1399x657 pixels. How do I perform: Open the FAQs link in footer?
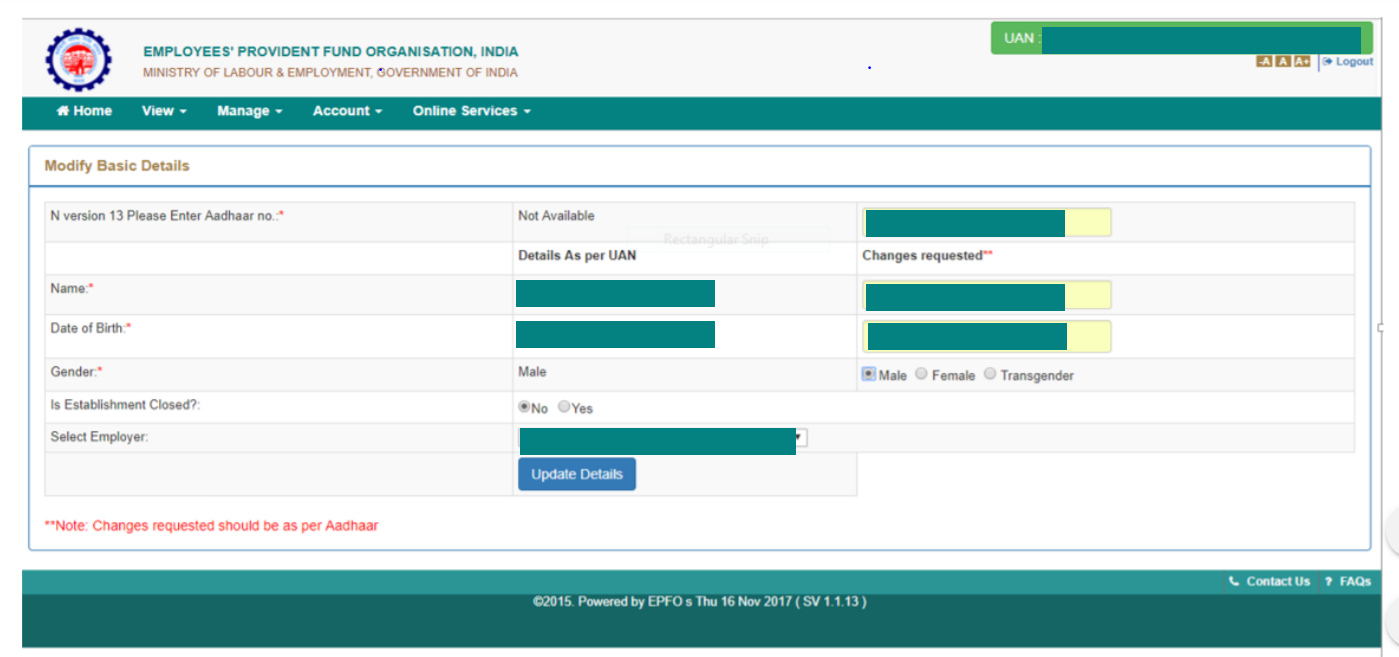click(1348, 581)
